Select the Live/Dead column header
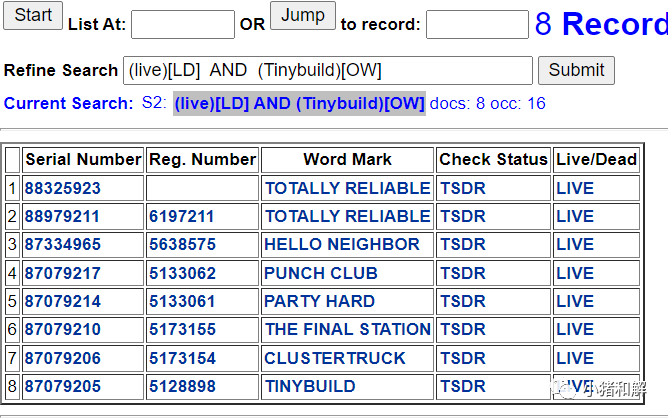This screenshot has height=419, width=668. click(x=596, y=160)
